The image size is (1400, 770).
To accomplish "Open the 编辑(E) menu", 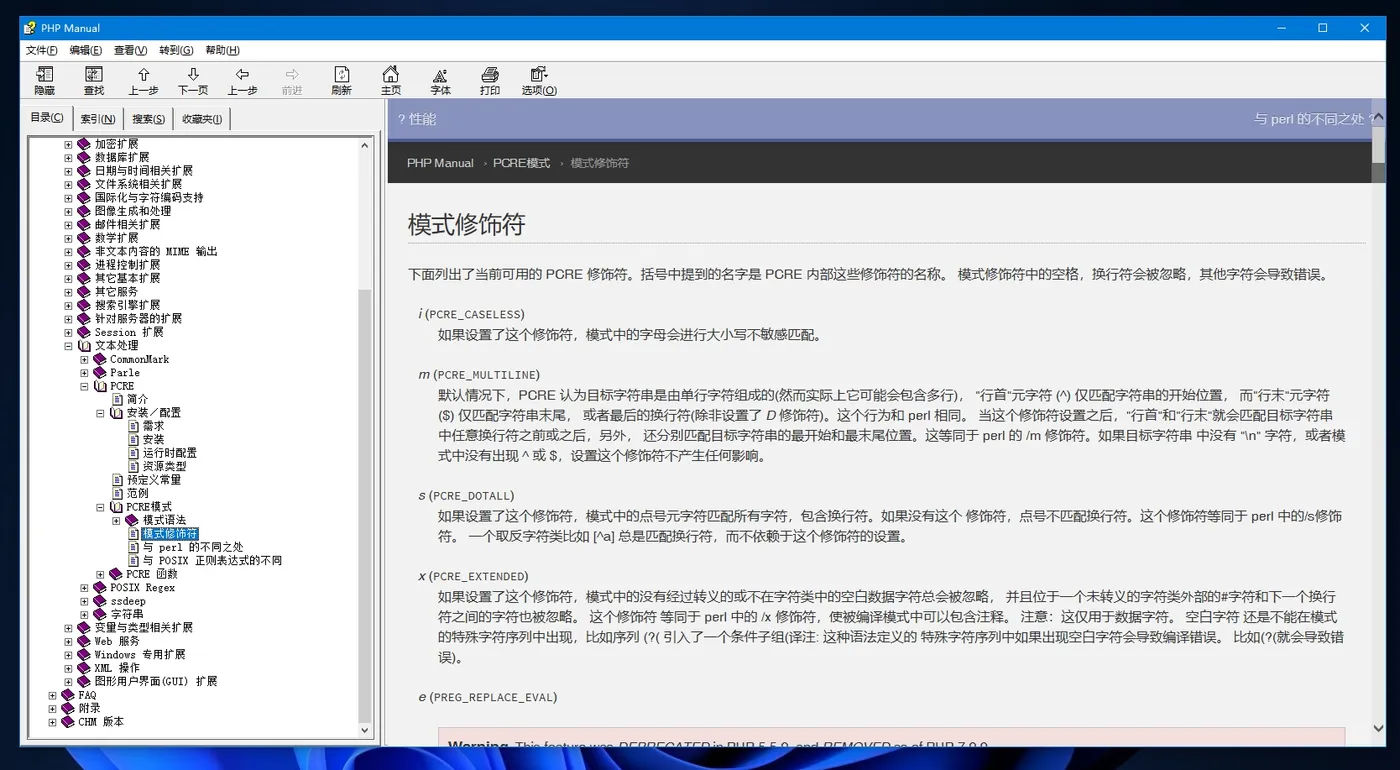I will pyautogui.click(x=86, y=50).
